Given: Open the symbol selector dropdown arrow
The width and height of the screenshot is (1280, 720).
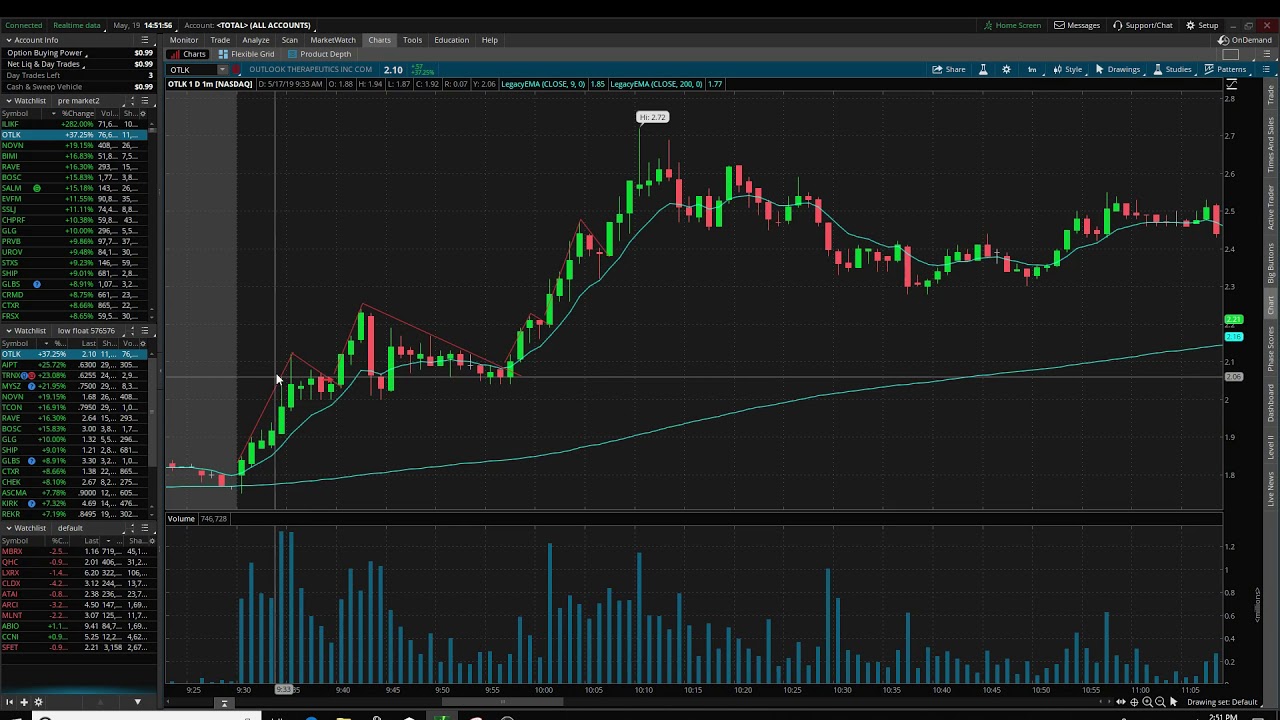Looking at the screenshot, I should click(x=222, y=70).
